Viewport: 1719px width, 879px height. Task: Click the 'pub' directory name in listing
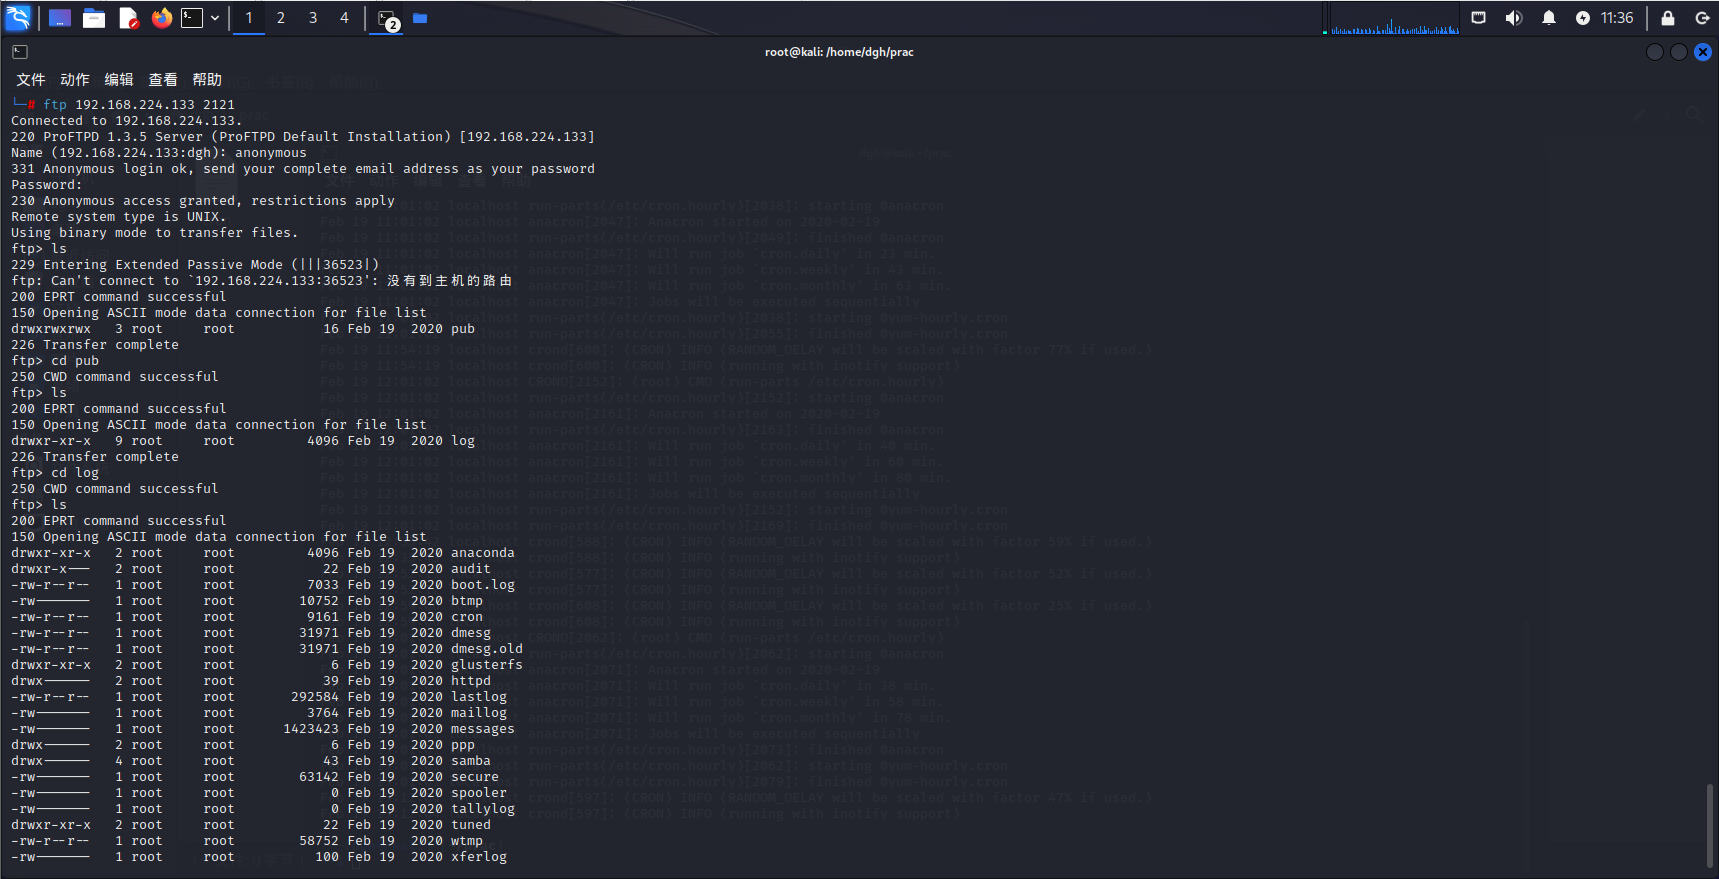pyautogui.click(x=463, y=329)
